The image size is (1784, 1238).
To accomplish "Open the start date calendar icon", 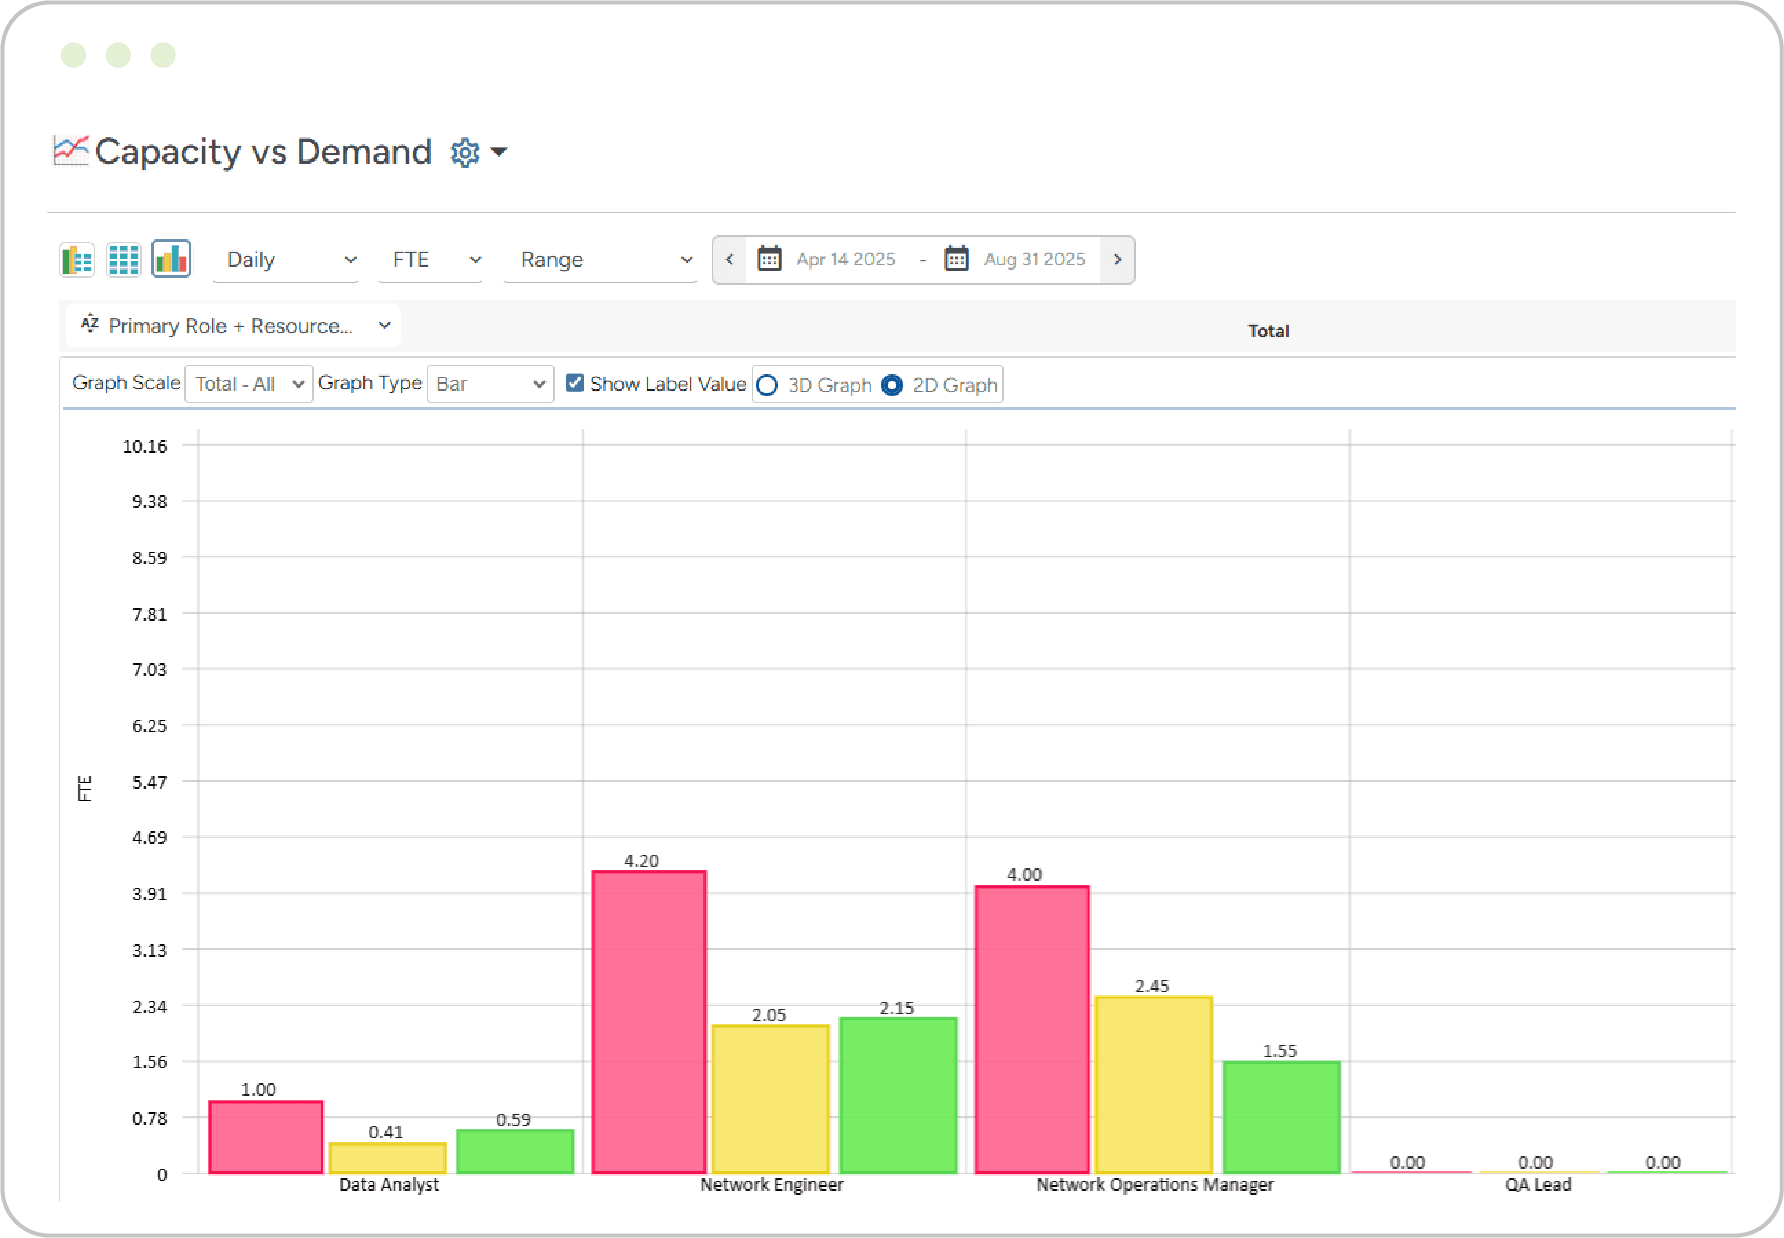I will [x=769, y=259].
